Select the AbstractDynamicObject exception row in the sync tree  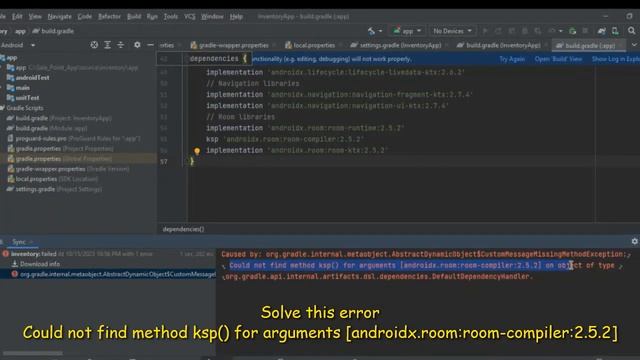coord(108,274)
